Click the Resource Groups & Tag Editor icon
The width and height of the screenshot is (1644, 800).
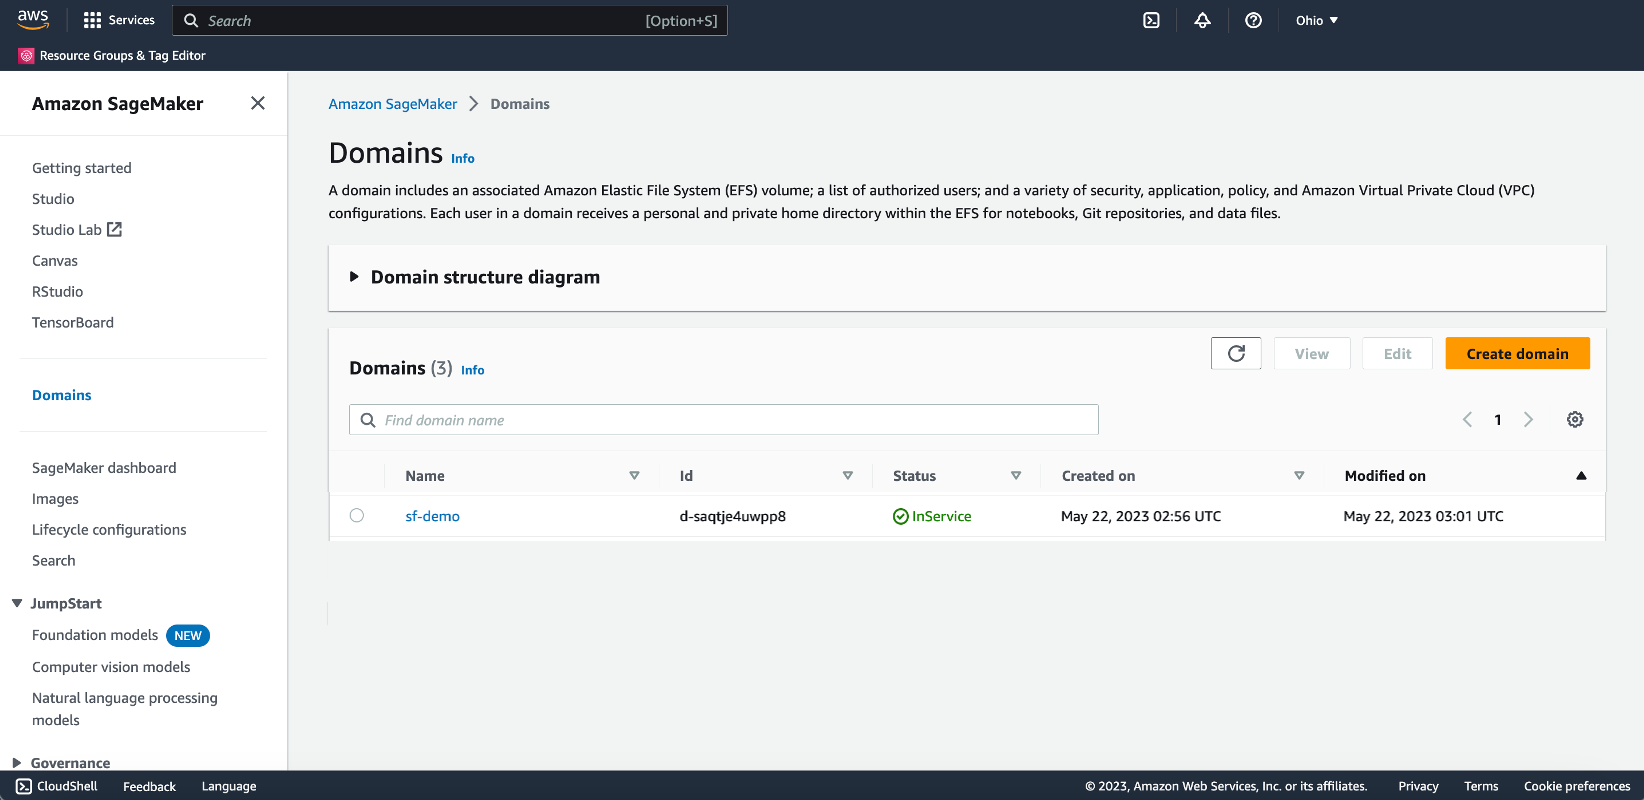click(x=26, y=56)
